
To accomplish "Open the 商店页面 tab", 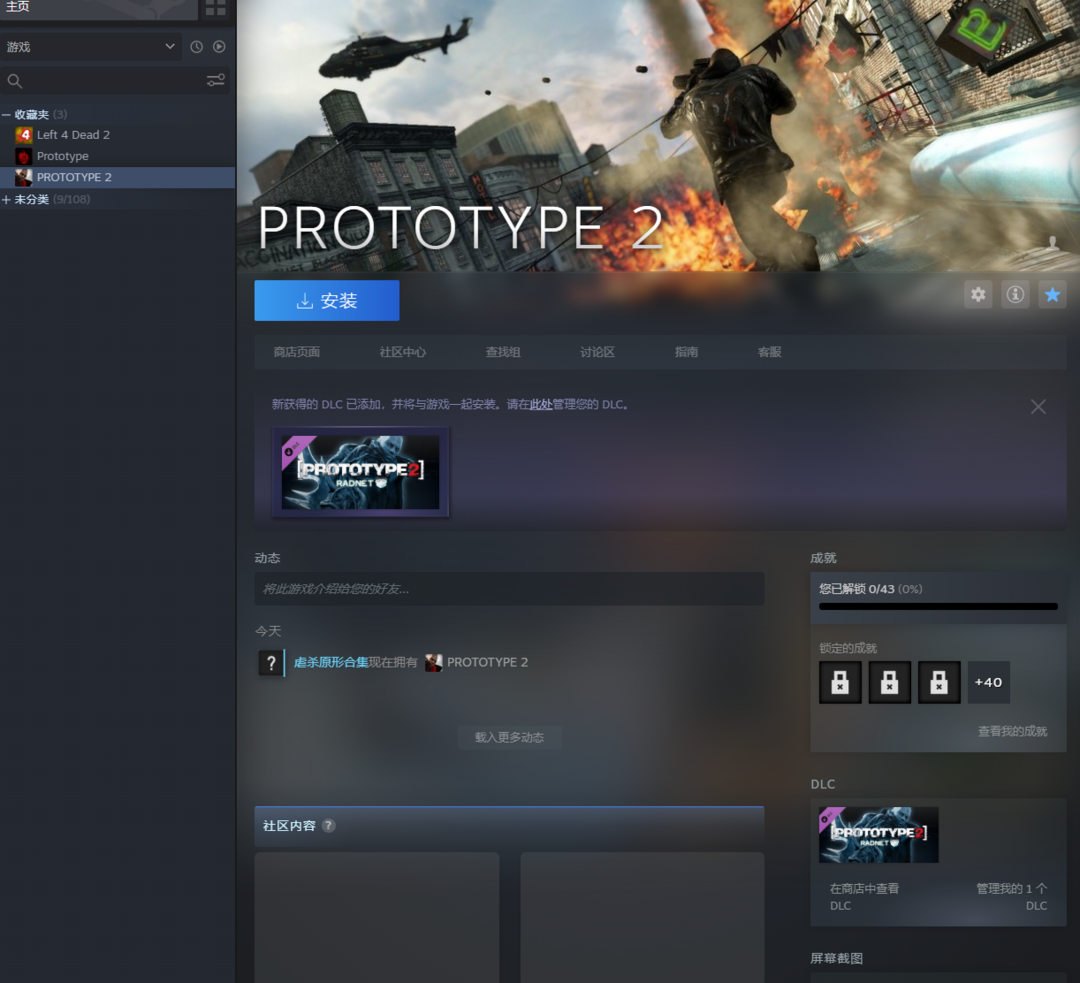I will [297, 352].
